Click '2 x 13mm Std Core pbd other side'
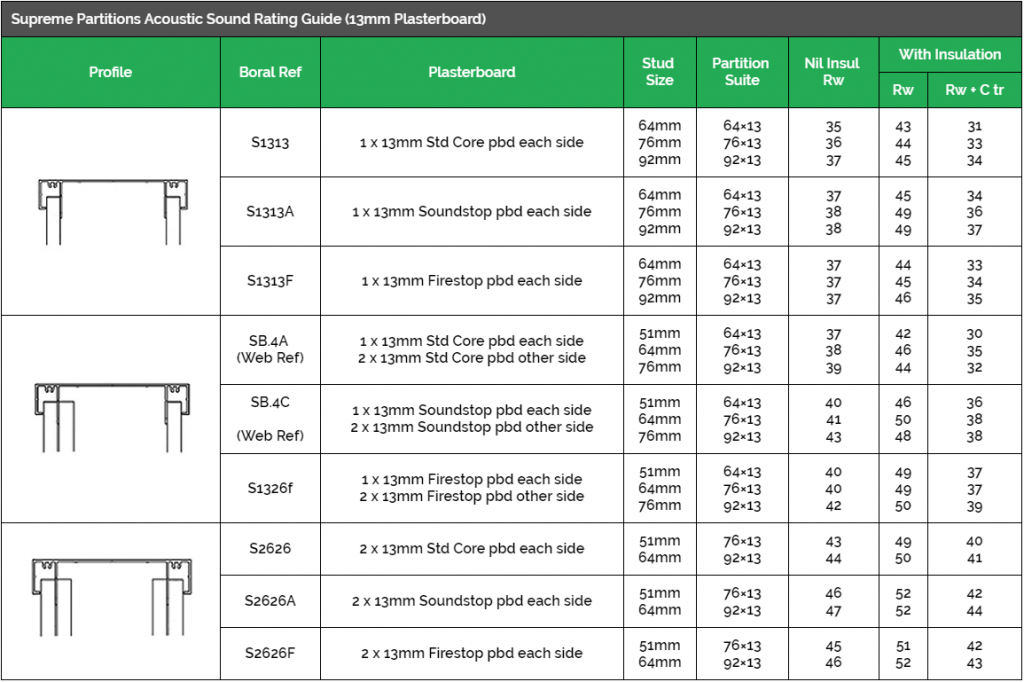This screenshot has height=682, width=1024. pos(472,358)
